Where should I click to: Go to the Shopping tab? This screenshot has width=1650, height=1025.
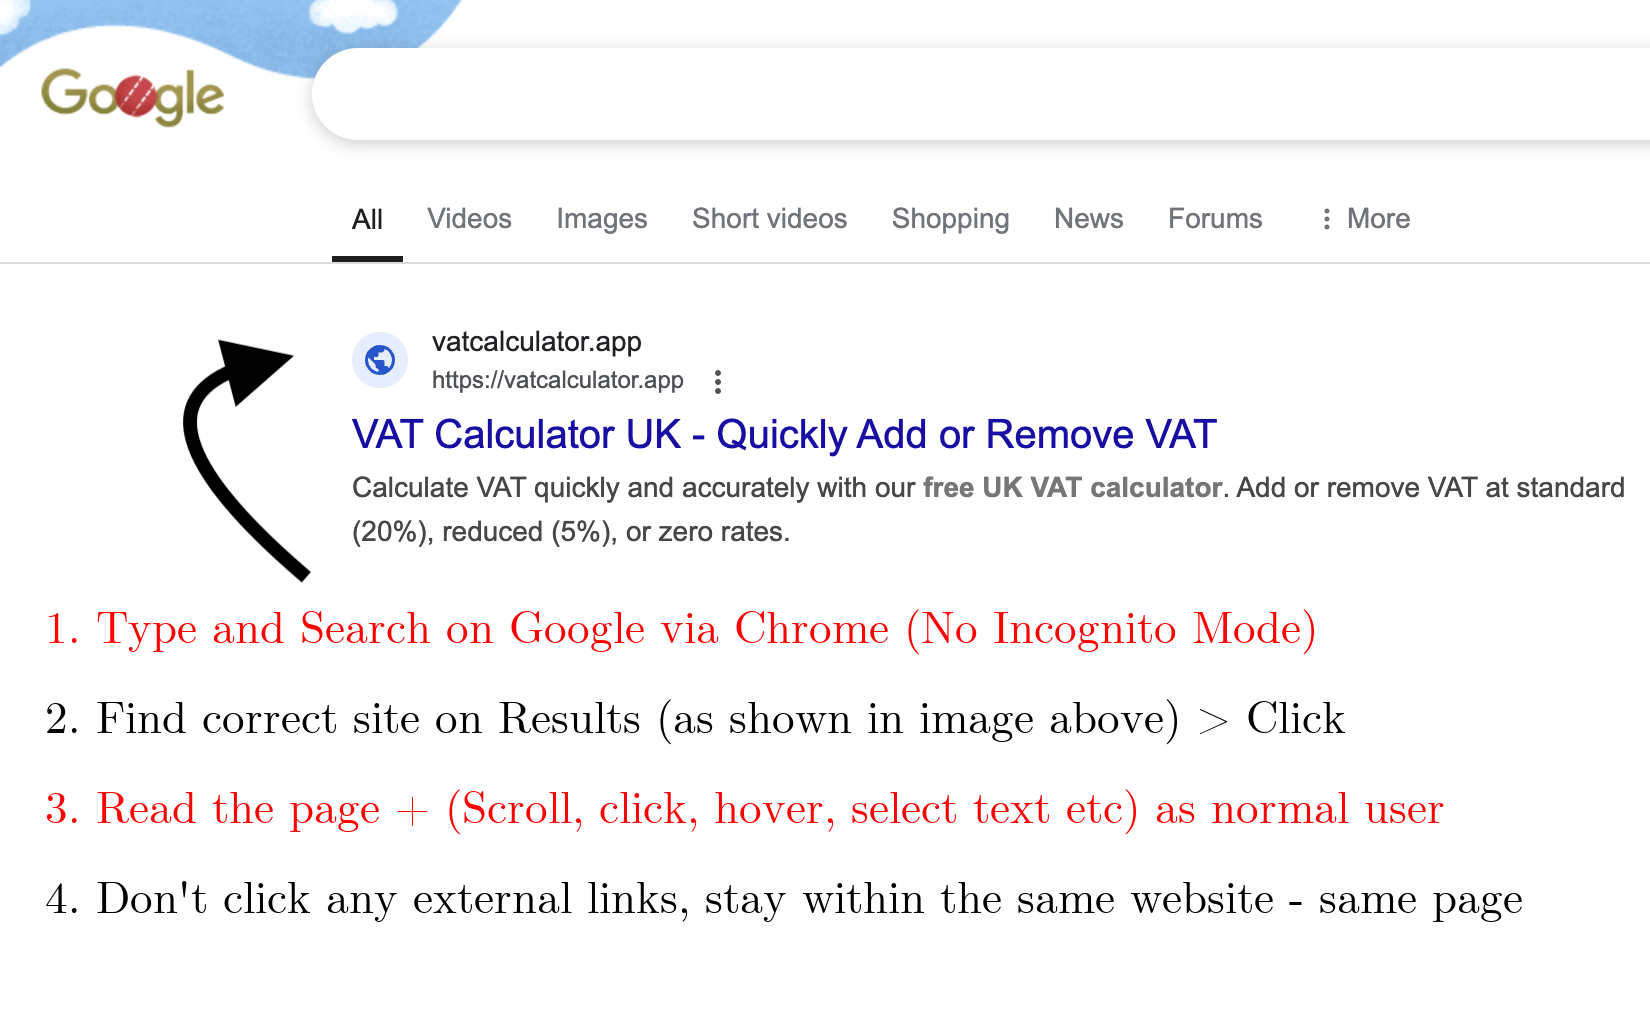950,219
